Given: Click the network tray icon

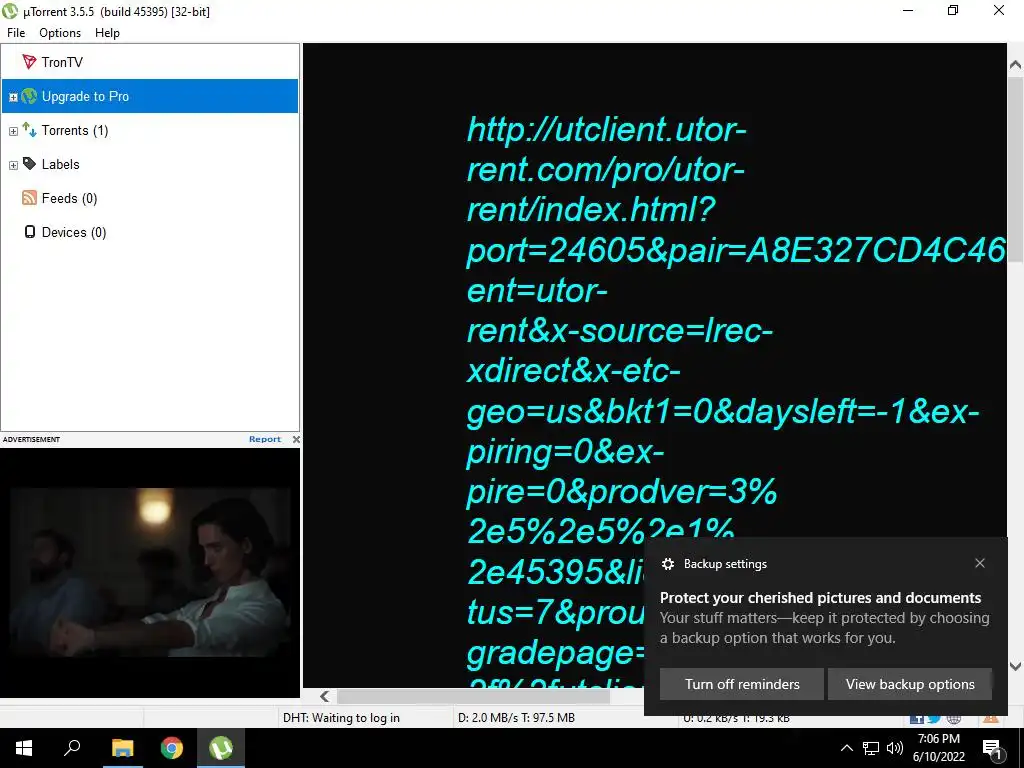Looking at the screenshot, I should (x=871, y=748).
